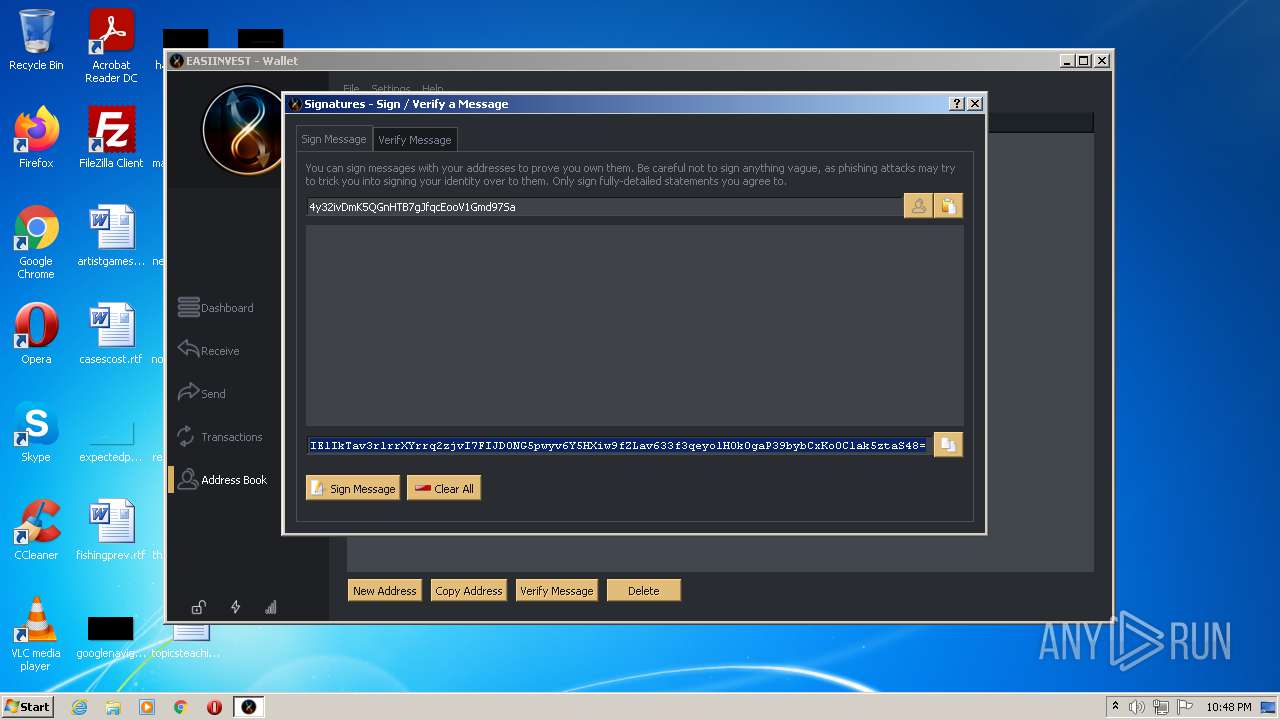Launch Firefox from the desktop
Screen dimensions: 1280x720
point(36,137)
